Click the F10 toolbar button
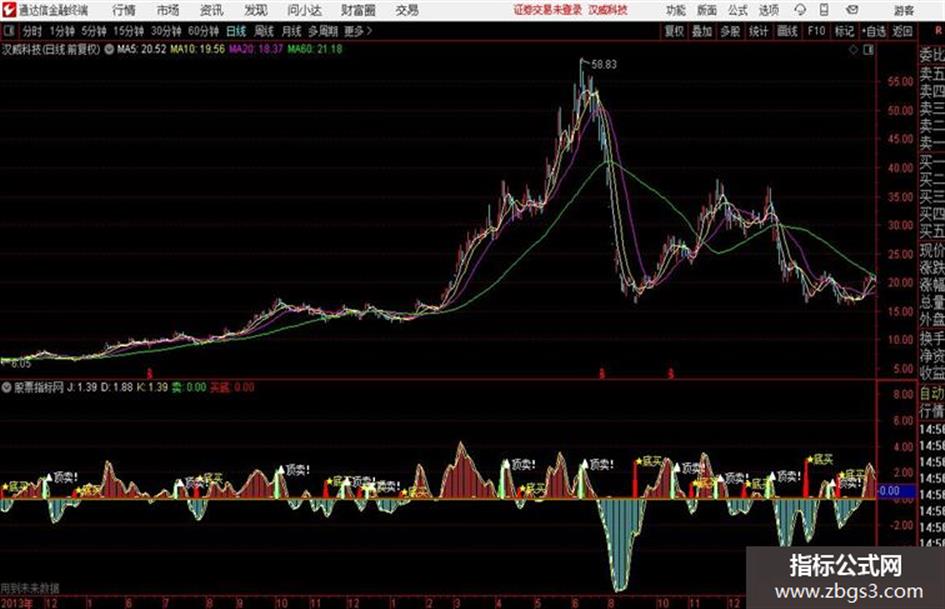This screenshot has width=945, height=609. coord(817,31)
